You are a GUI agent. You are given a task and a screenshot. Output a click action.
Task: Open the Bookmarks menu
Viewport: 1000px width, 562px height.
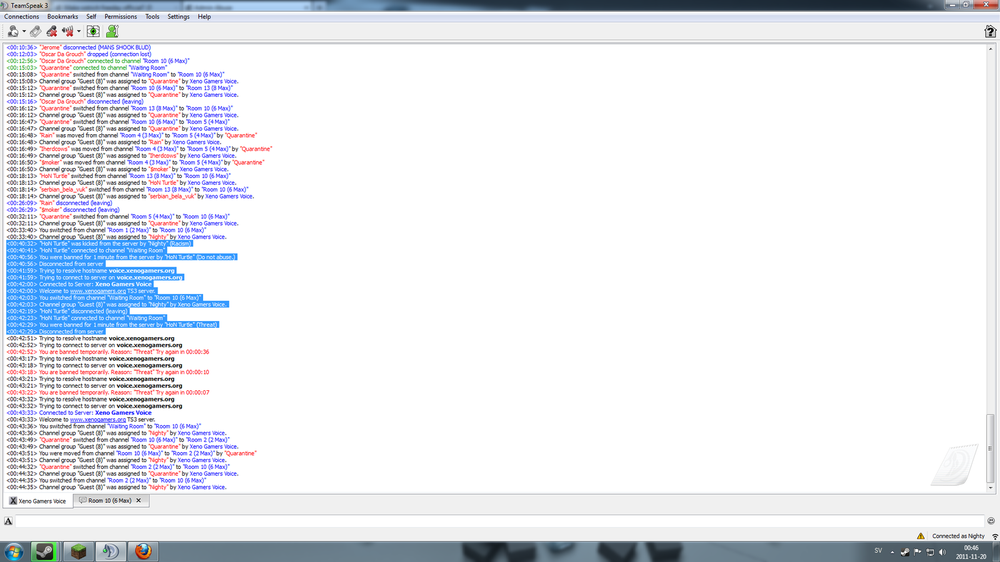click(x=62, y=17)
